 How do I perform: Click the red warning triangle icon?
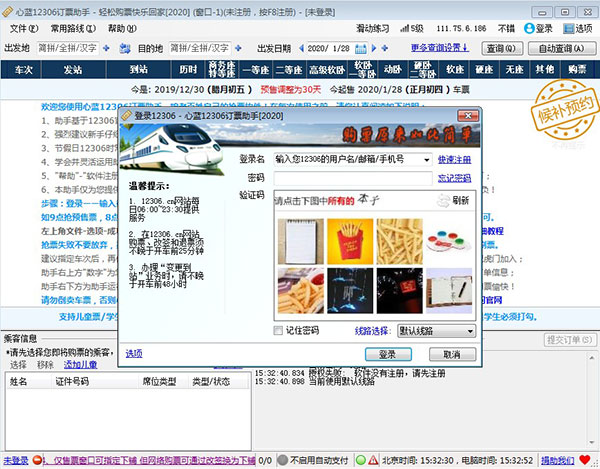pos(373,460)
